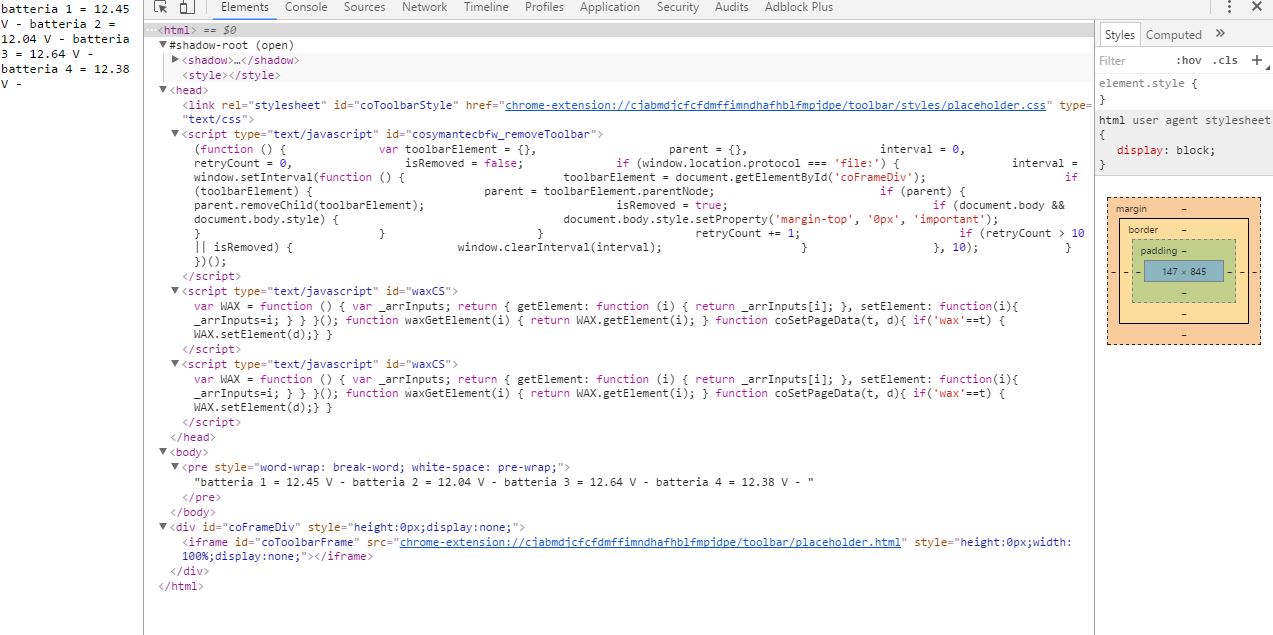The height and width of the screenshot is (635, 1273).
Task: Click the 147 × 845 content box
Action: coord(1184,271)
